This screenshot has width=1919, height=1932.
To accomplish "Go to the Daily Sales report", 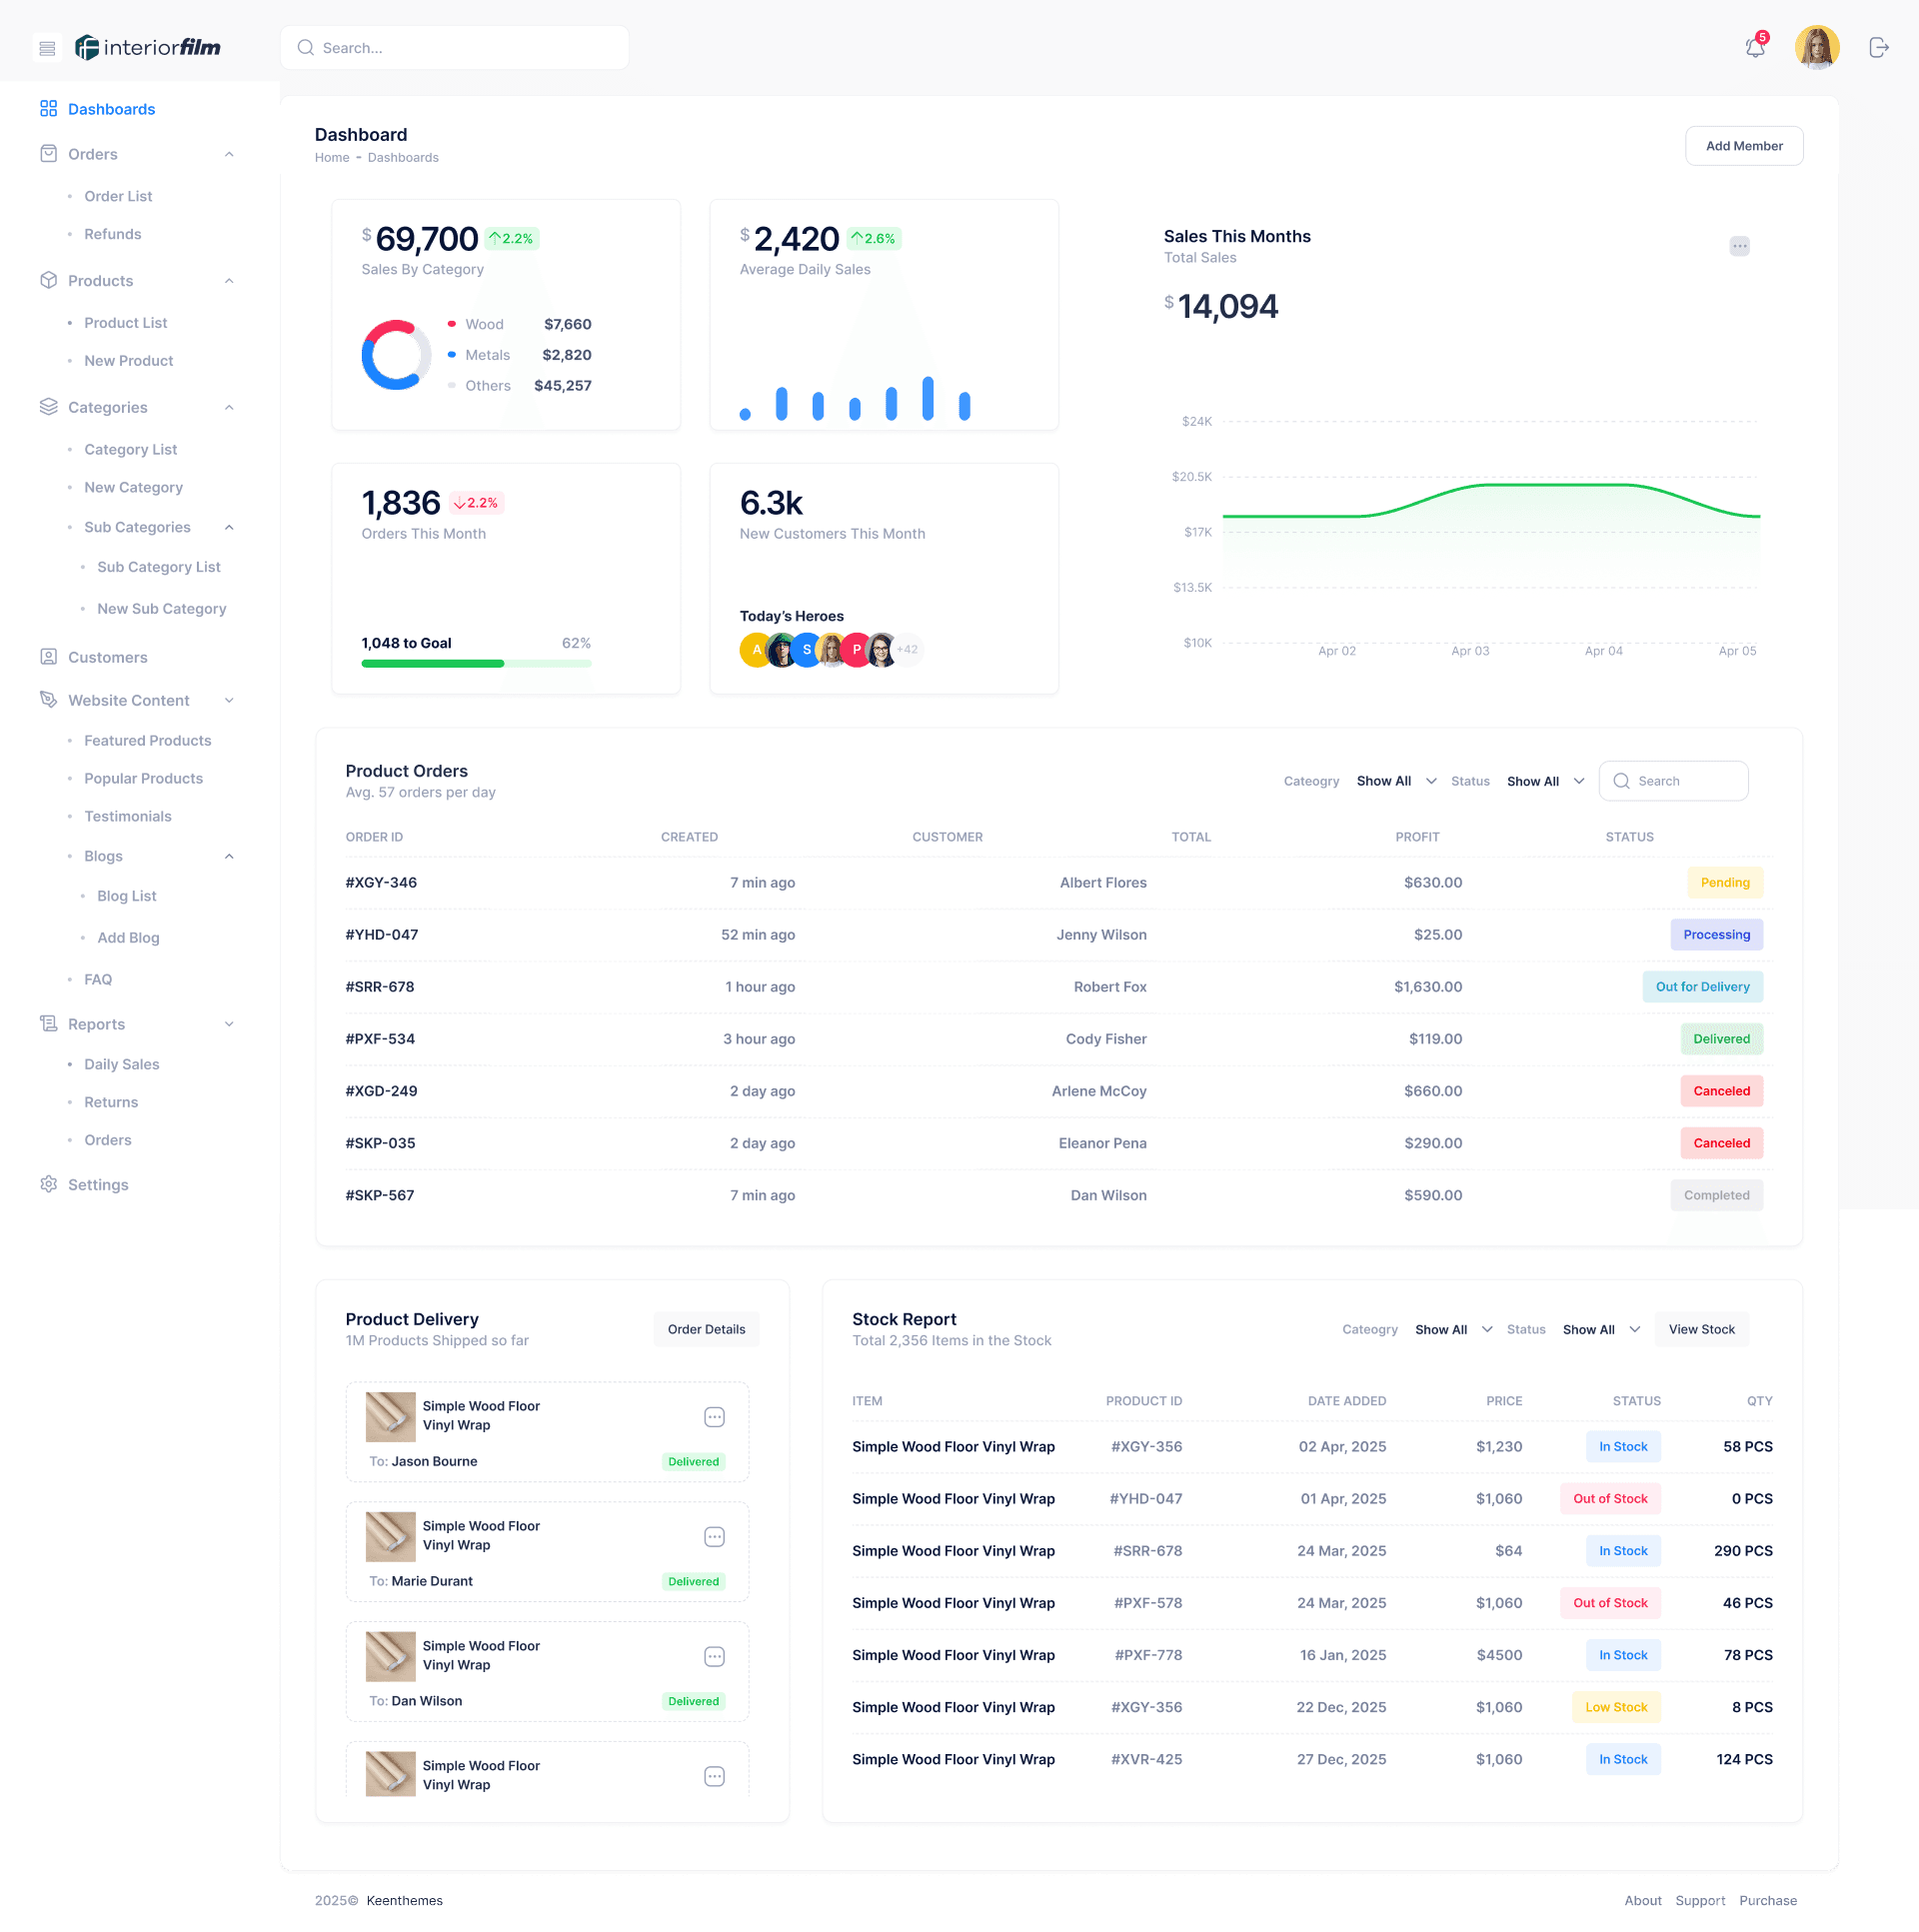I will [121, 1064].
